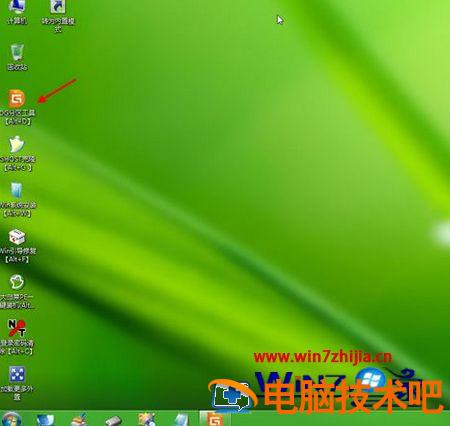This screenshot has width=450, height=426.
Task: Open the shortcut icon next to Computer
Action: [x=58, y=15]
